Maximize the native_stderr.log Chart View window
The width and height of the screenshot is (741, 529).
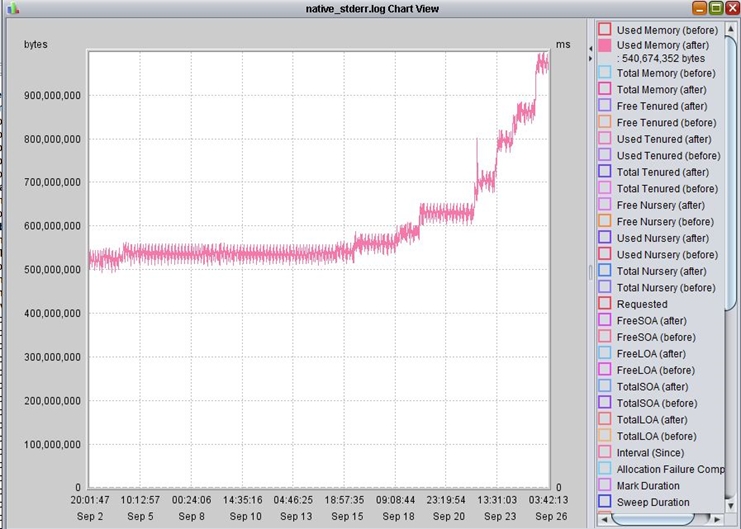[x=716, y=8]
